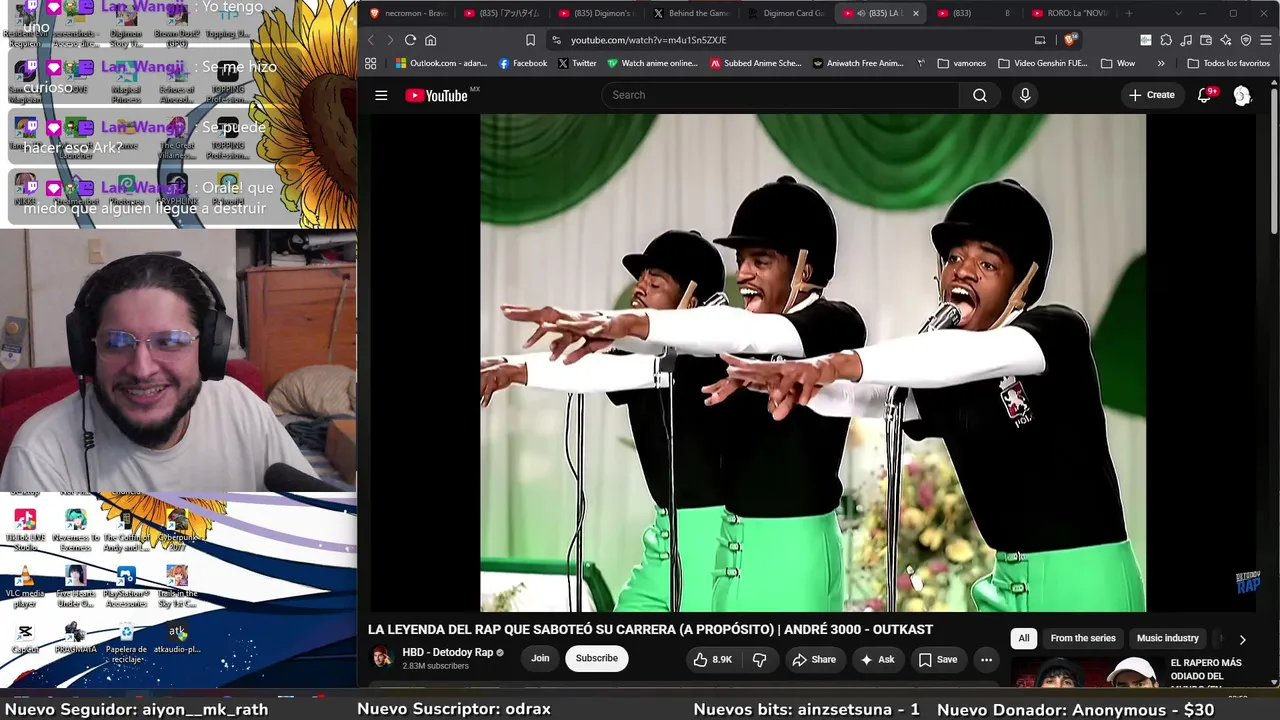1280x720 pixels.
Task: Like the video with 8.9K likes
Action: coord(713,659)
